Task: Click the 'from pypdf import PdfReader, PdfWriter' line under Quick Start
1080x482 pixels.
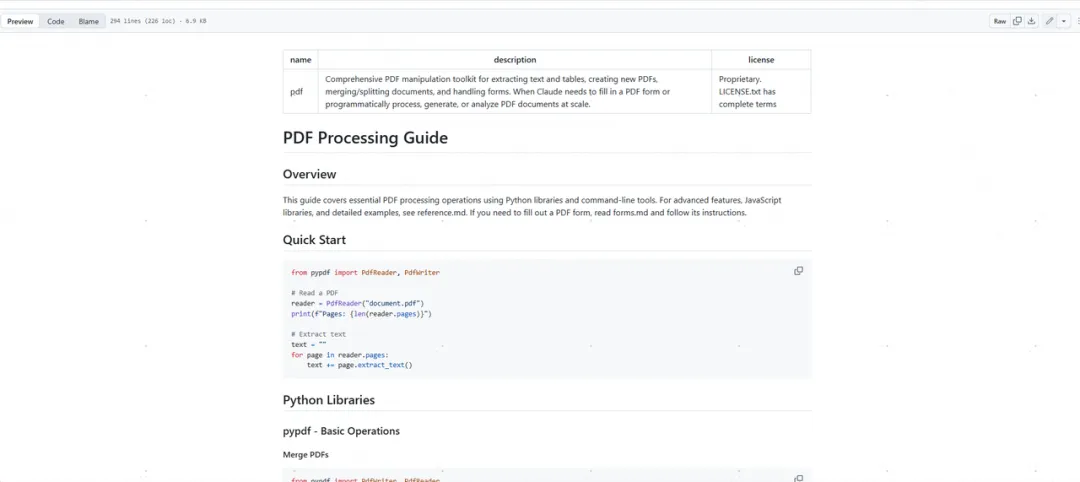Action: click(x=365, y=273)
